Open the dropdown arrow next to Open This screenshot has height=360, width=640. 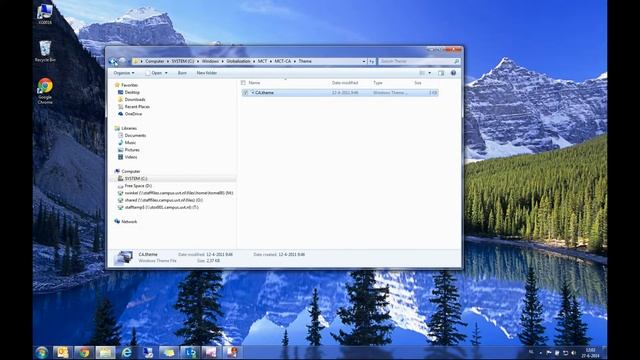coord(166,73)
